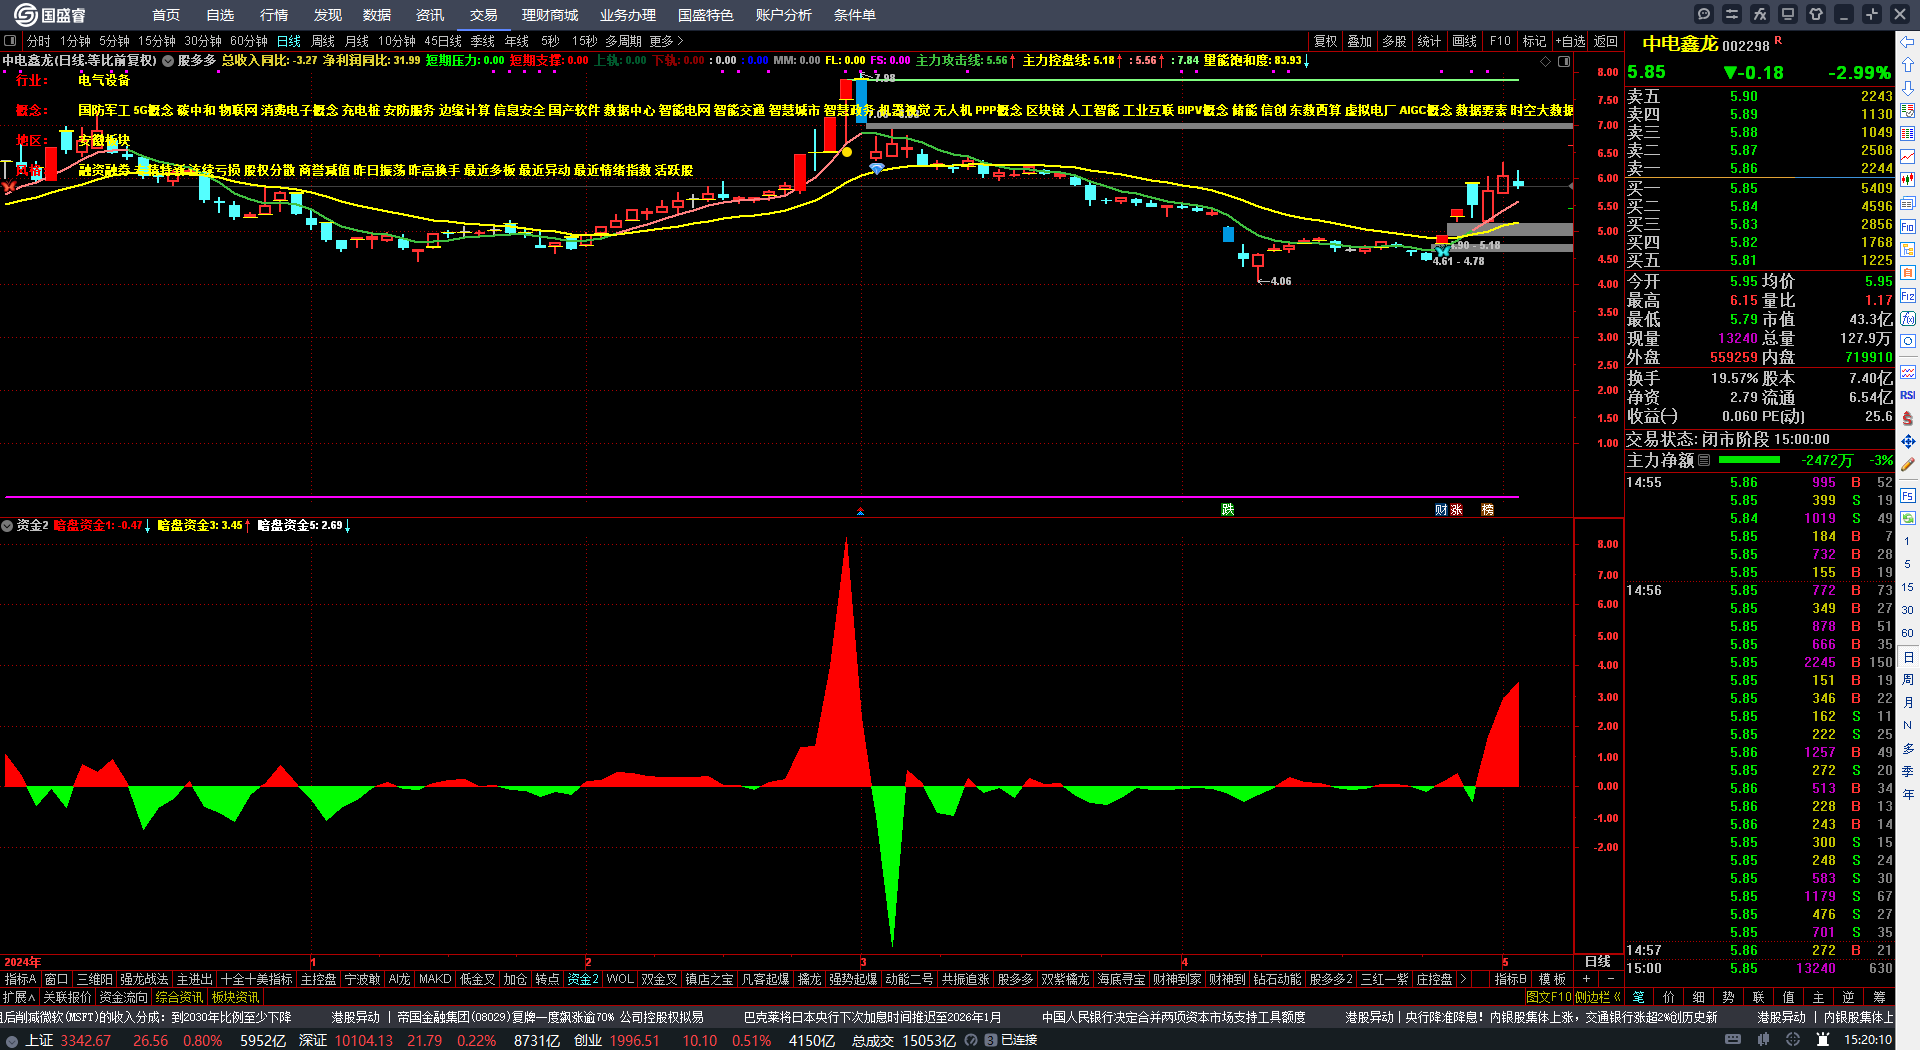Switch chart period to 月线
1920x1050 pixels.
357,41
